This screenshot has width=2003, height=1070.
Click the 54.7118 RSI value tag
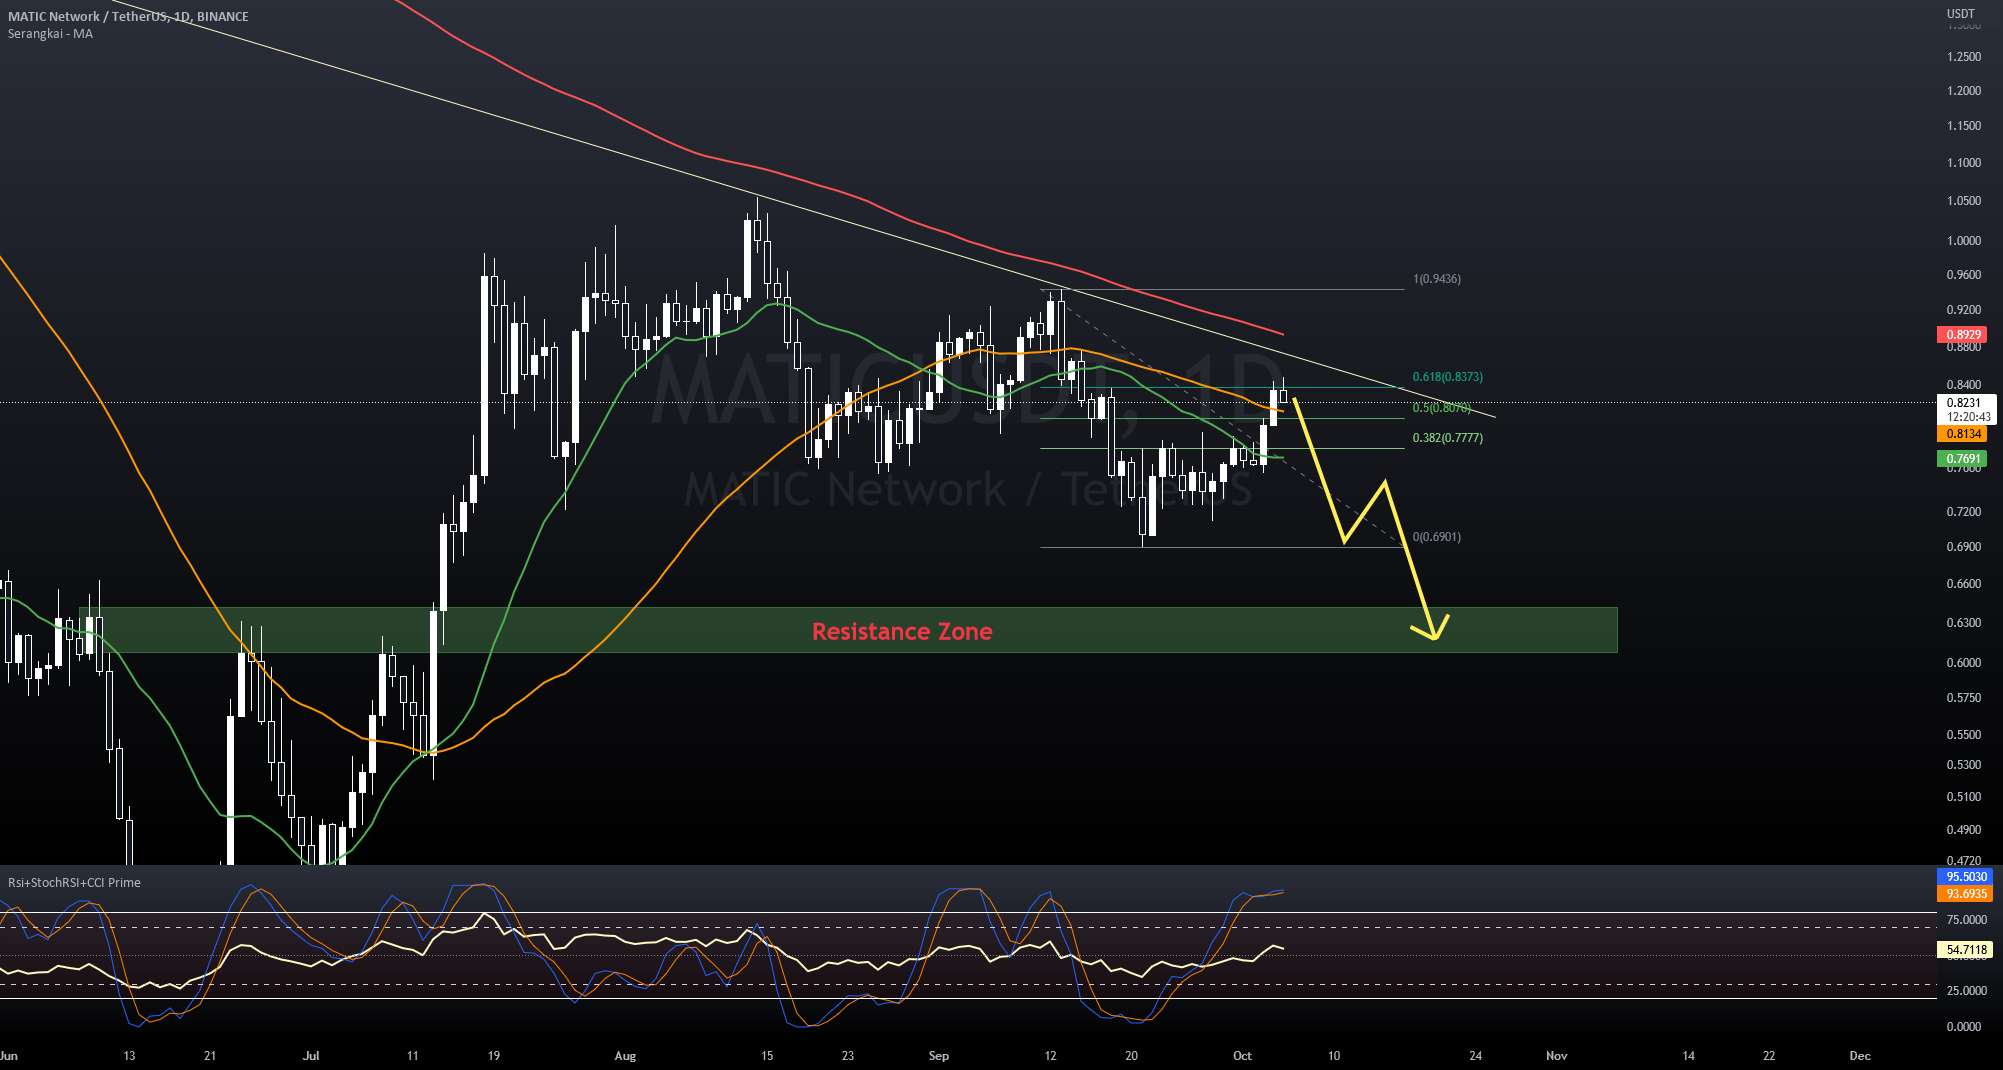pyautogui.click(x=1964, y=950)
